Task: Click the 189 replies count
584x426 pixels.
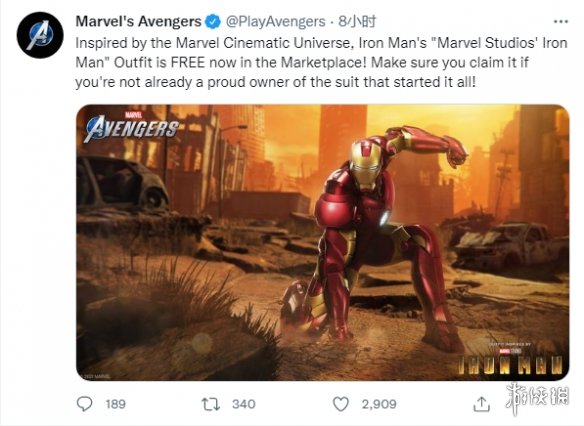Action: point(115,404)
